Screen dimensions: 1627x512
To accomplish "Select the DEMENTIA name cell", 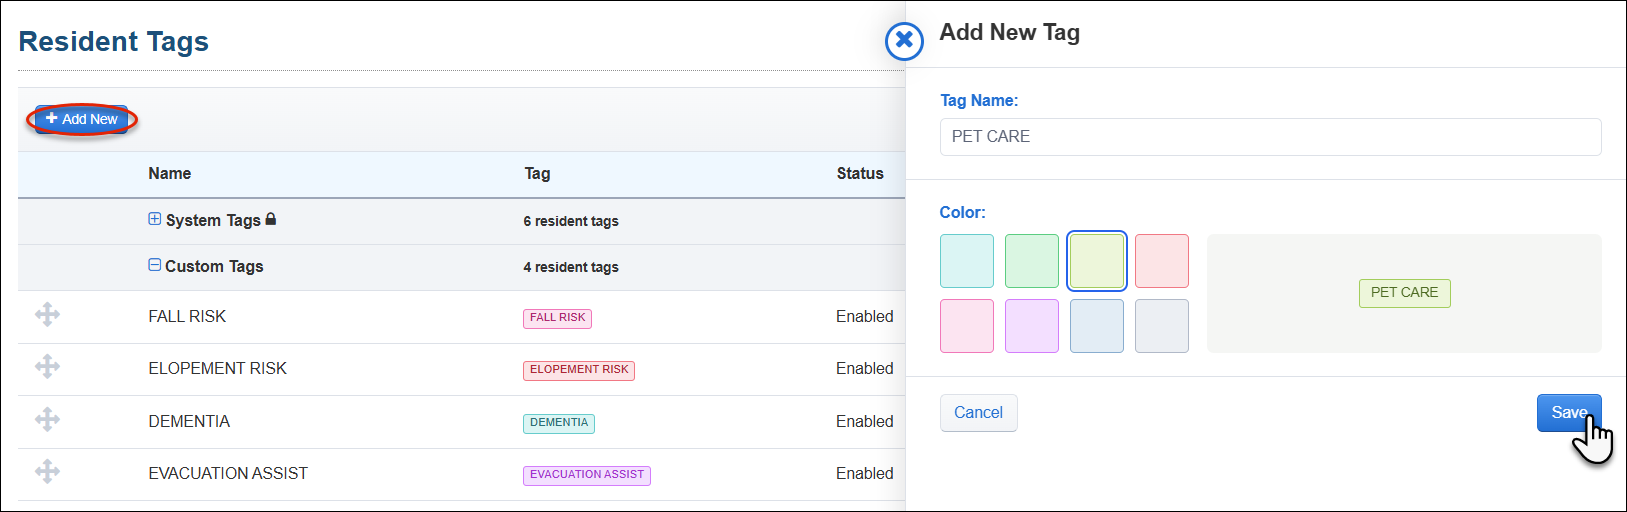I will [189, 421].
